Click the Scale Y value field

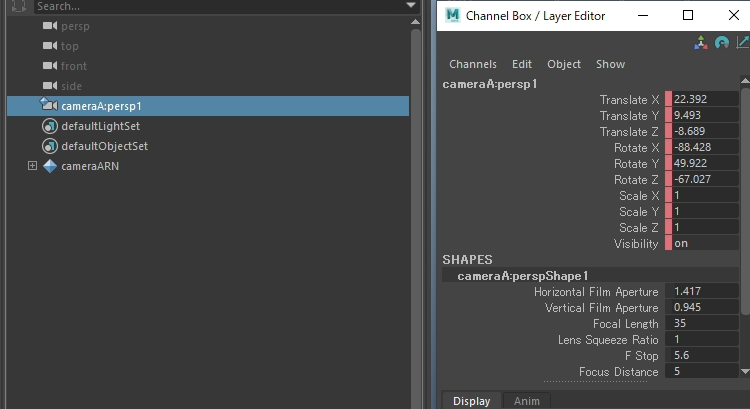tap(705, 211)
